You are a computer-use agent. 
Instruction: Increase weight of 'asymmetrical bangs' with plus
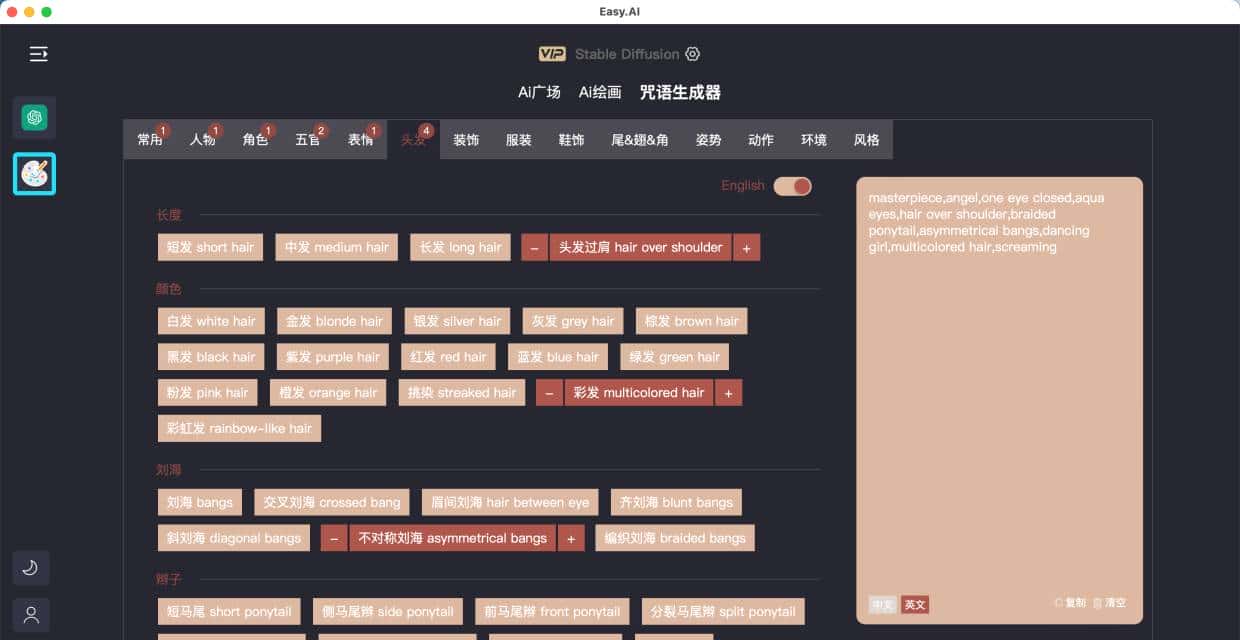[x=571, y=537]
